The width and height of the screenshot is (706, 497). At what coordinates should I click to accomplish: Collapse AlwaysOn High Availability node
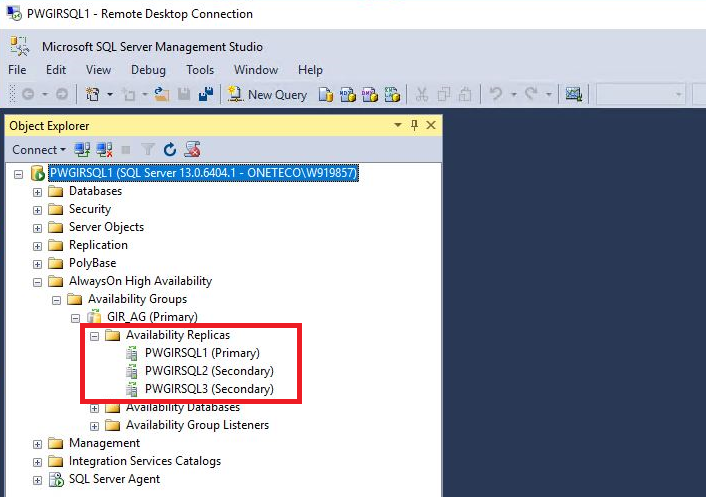[x=37, y=282]
